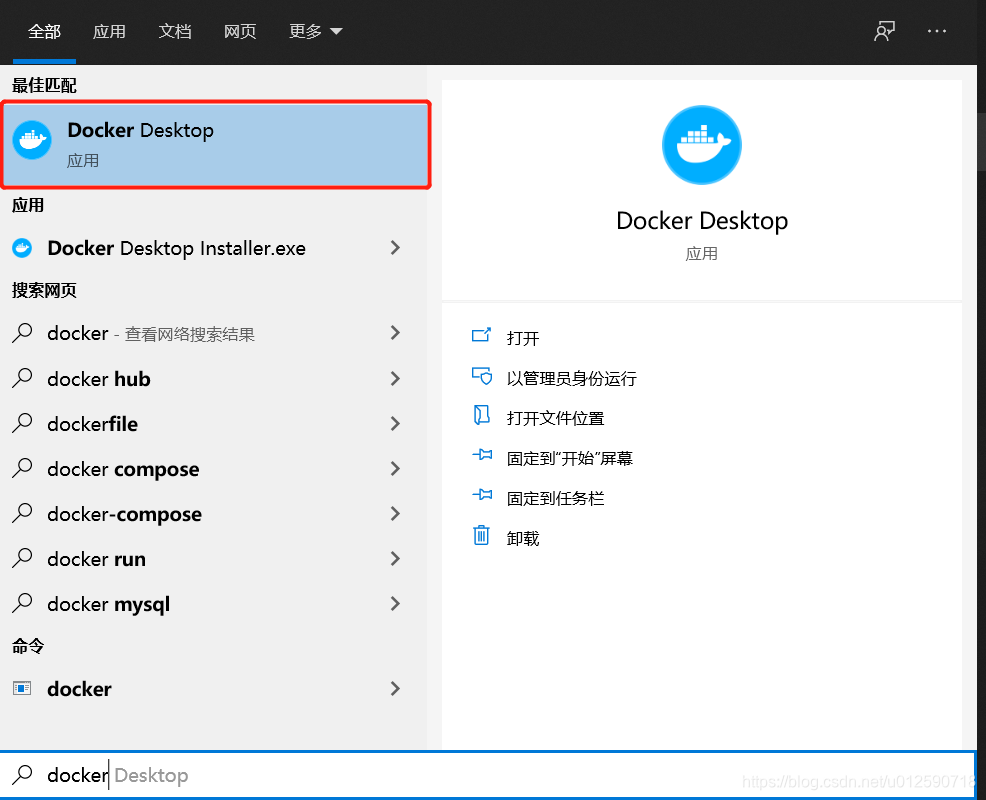Open the three-dots options menu

pyautogui.click(x=936, y=31)
